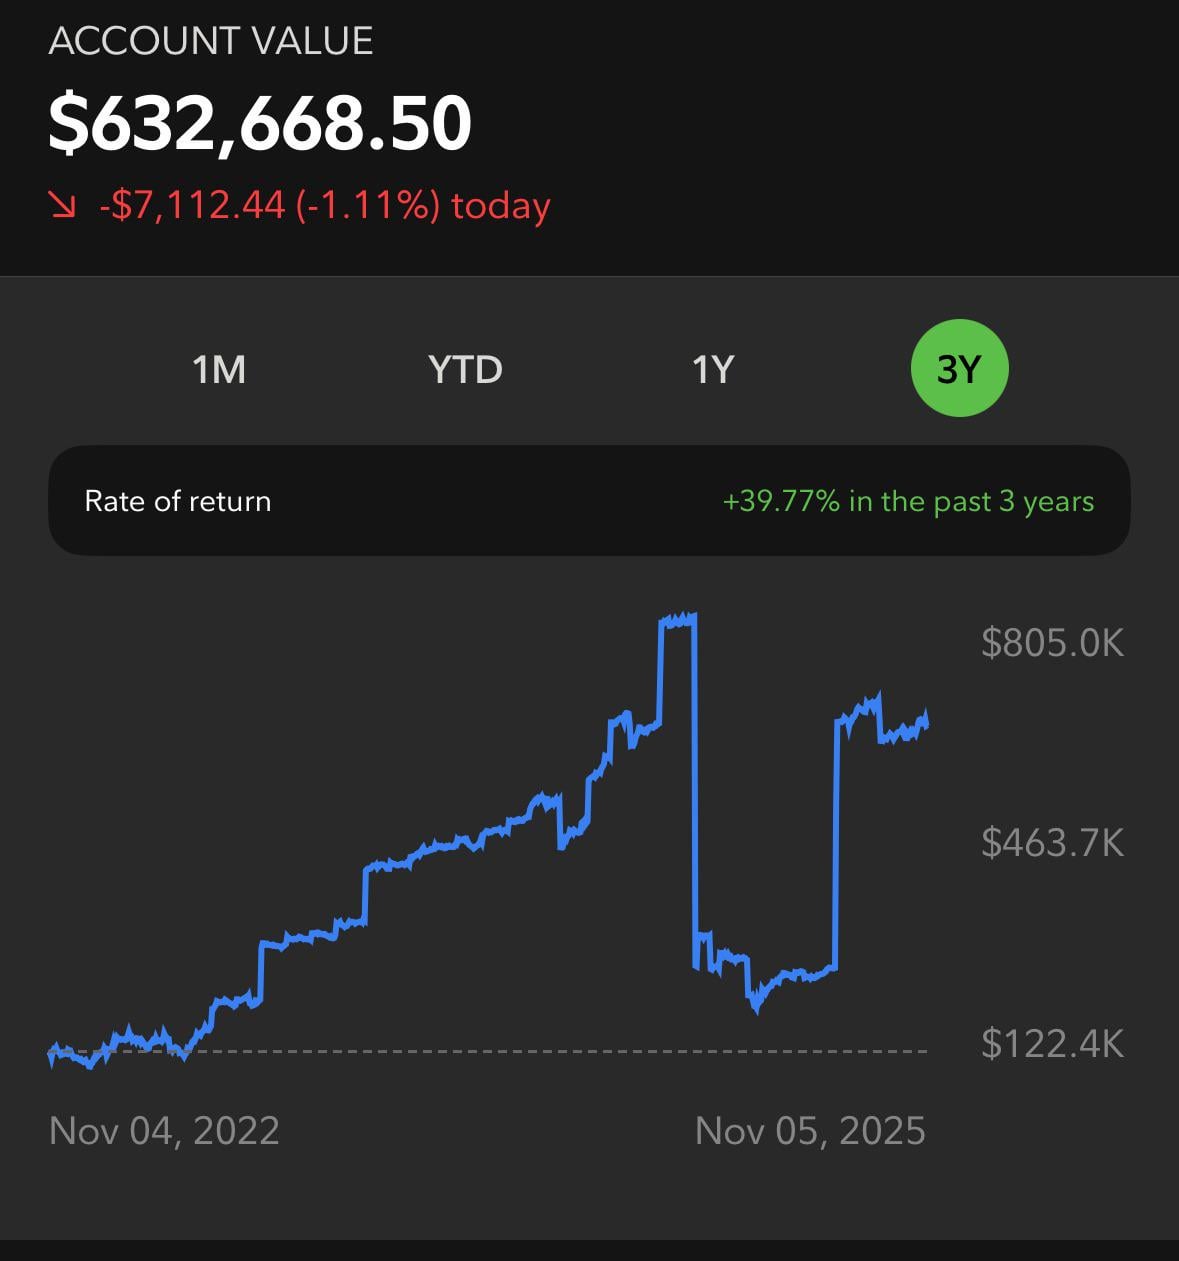This screenshot has width=1179, height=1261.
Task: Click the ACCOUNT VALUE heading
Action: tap(211, 41)
